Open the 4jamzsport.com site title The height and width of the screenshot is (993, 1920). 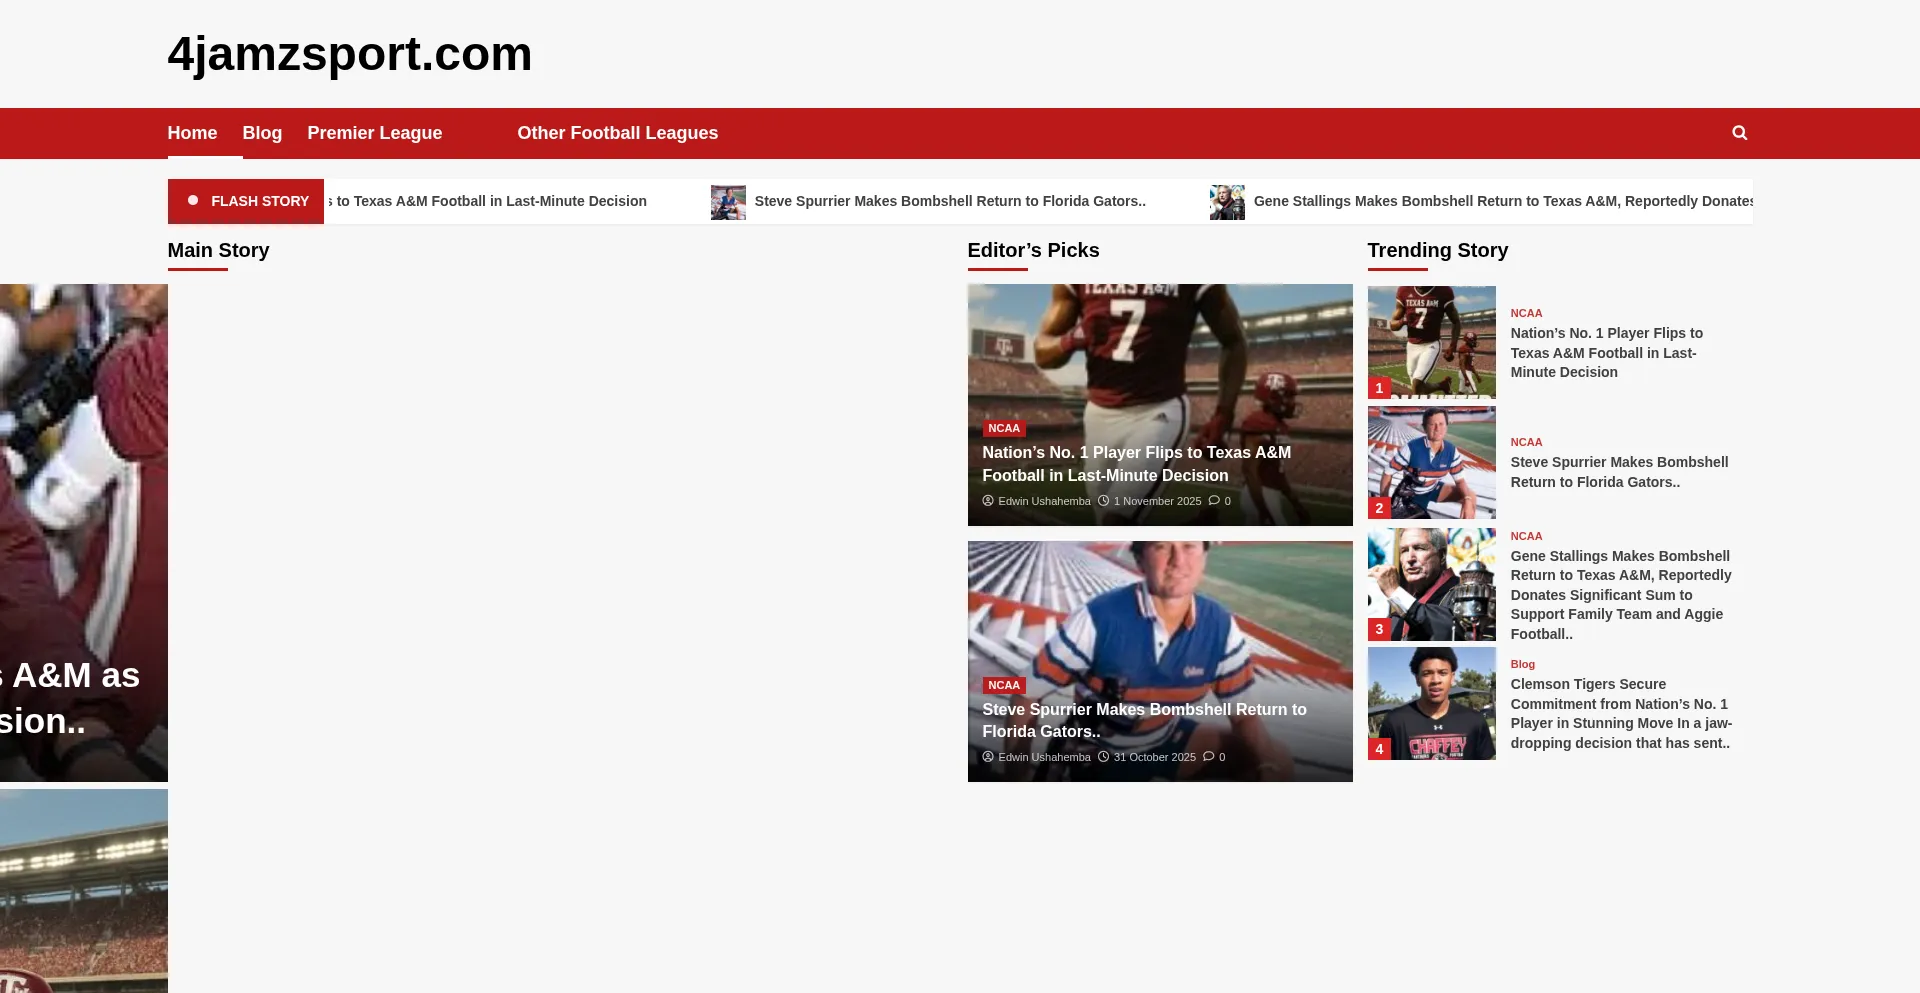click(x=349, y=54)
